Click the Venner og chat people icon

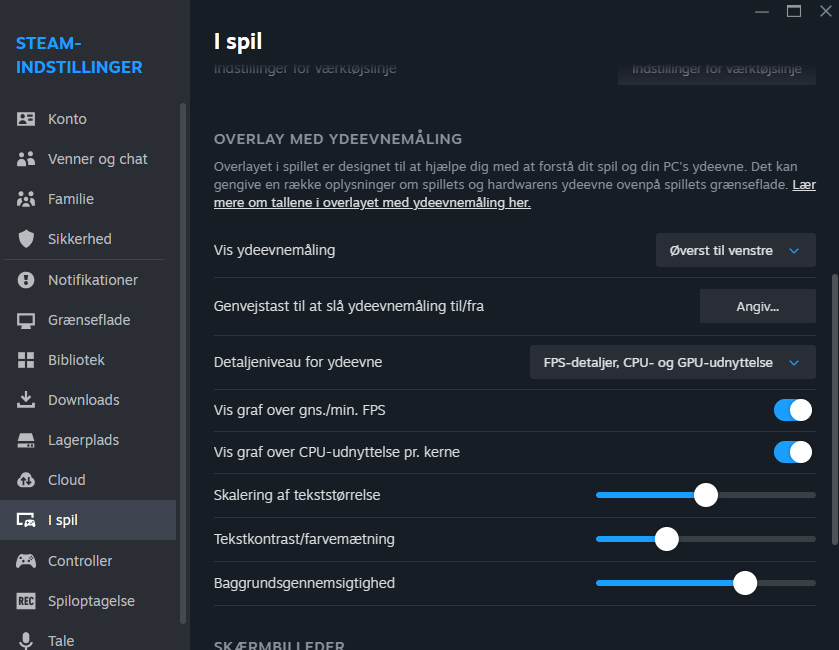tap(26, 159)
